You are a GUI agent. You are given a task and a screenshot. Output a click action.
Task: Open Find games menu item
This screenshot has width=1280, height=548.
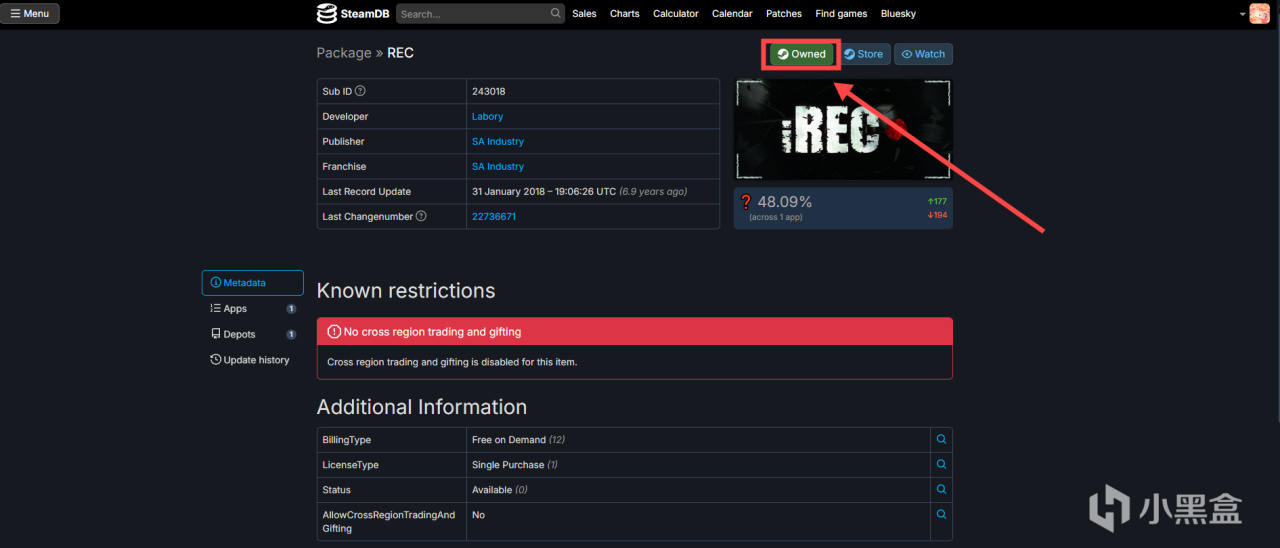pos(841,14)
